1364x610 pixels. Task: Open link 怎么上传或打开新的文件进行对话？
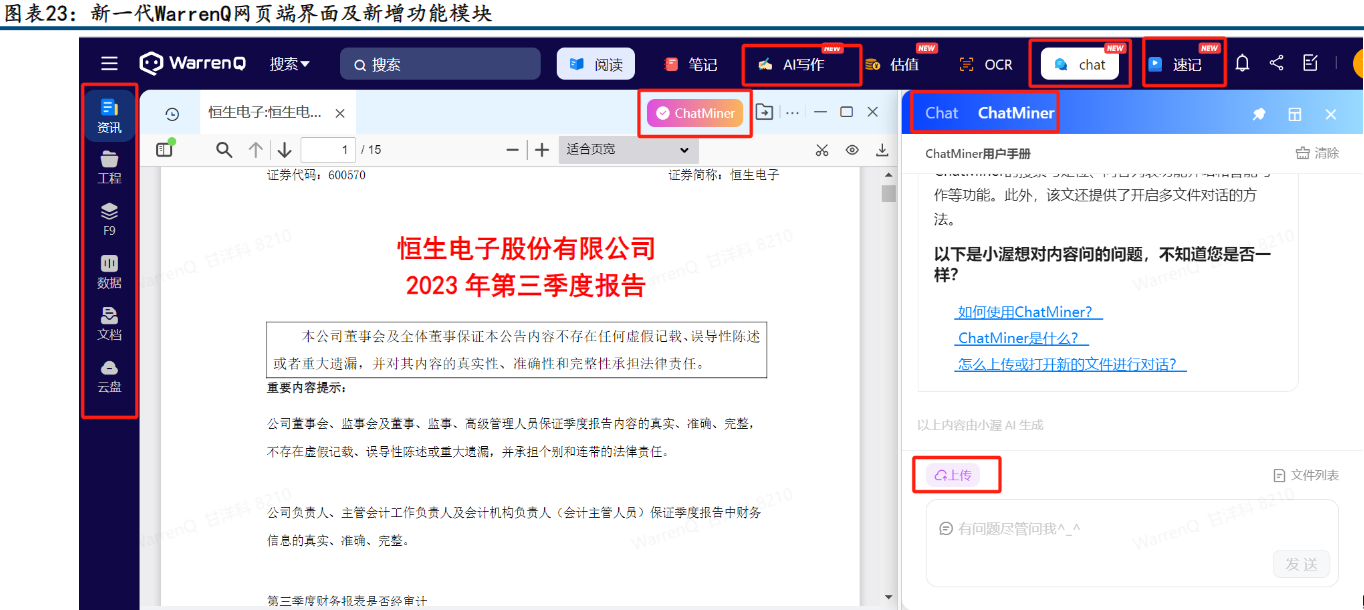pos(1071,364)
